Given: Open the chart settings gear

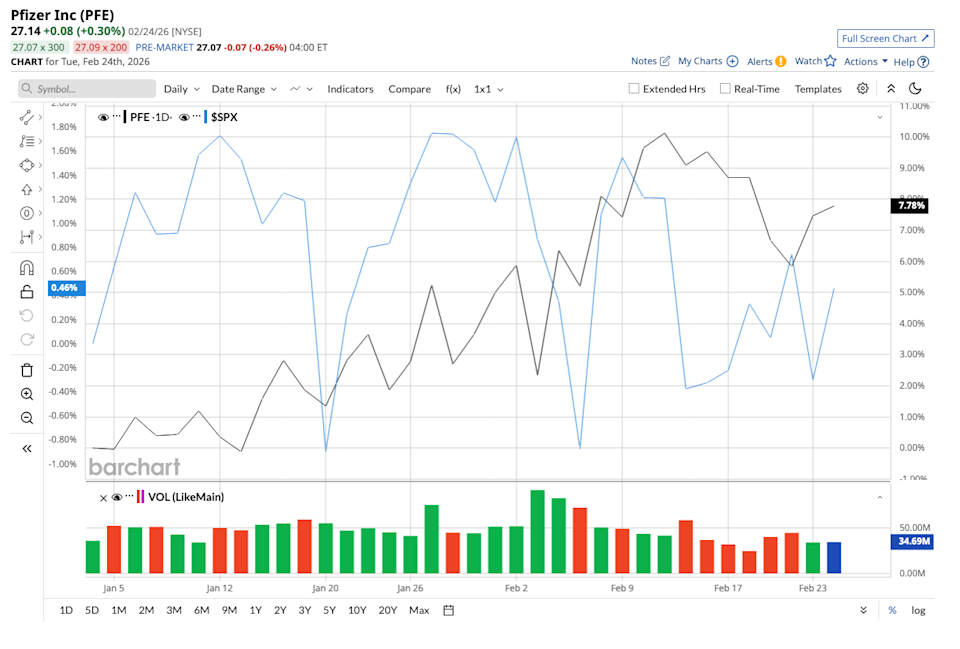Looking at the screenshot, I should click(x=862, y=89).
